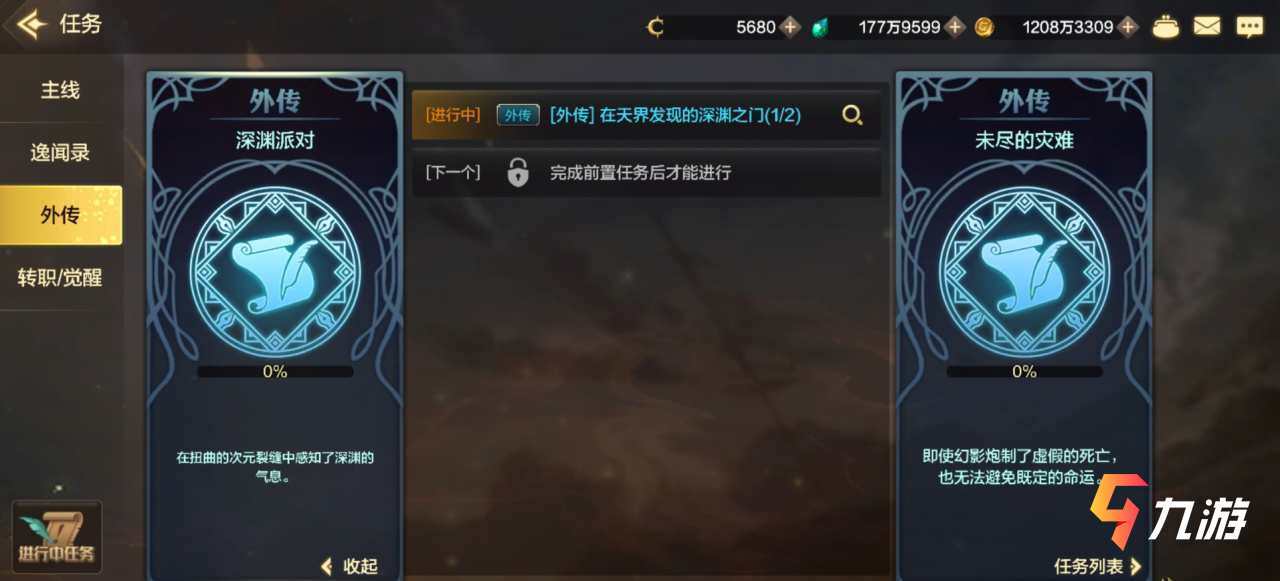Go back using the arrow next to 任务
The height and width of the screenshot is (581, 1280).
click(x=32, y=24)
